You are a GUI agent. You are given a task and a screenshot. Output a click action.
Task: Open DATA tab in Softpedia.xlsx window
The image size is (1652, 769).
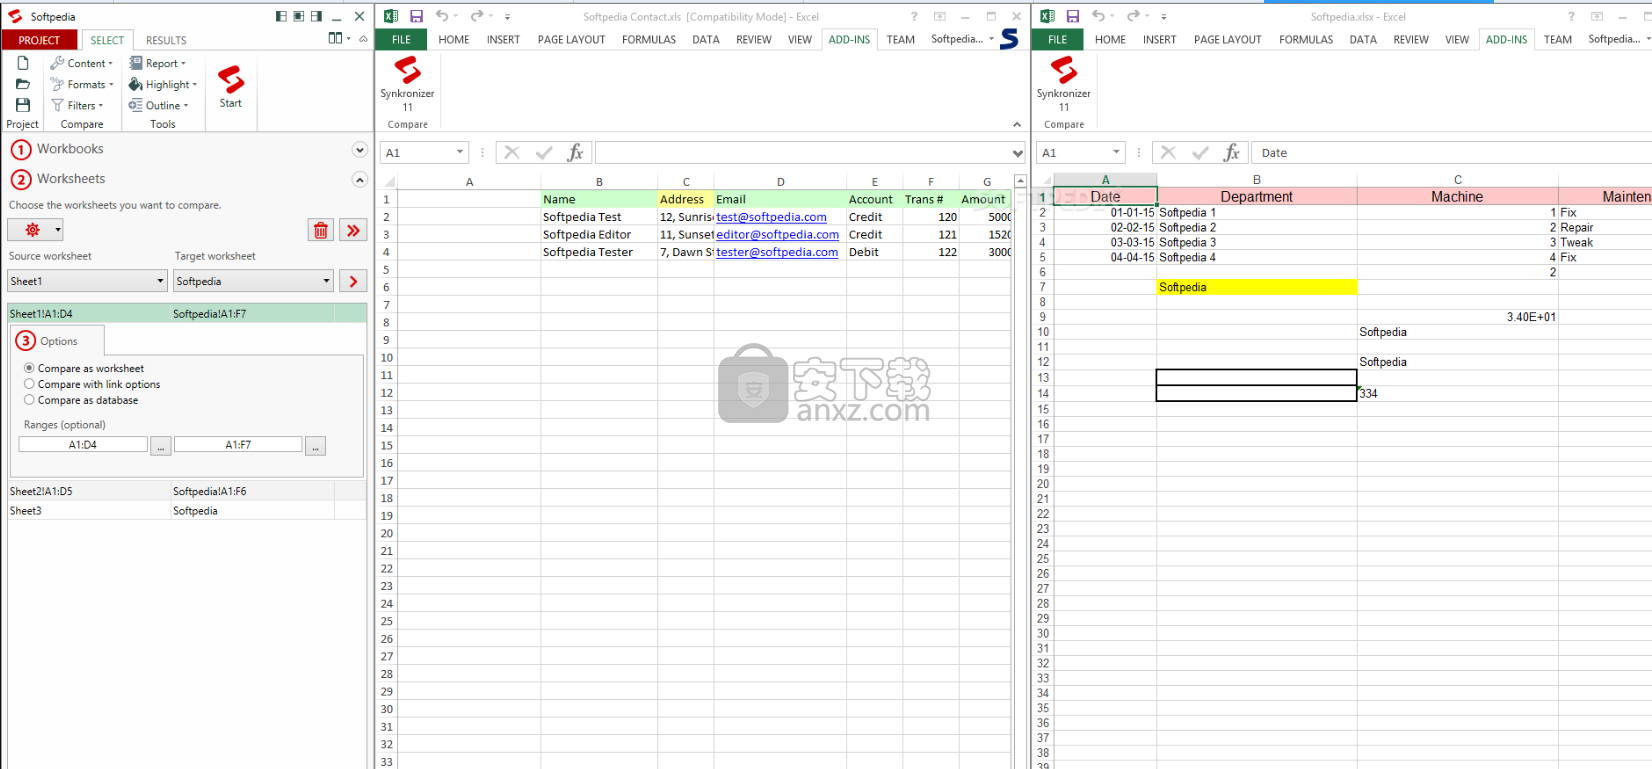pos(1363,39)
